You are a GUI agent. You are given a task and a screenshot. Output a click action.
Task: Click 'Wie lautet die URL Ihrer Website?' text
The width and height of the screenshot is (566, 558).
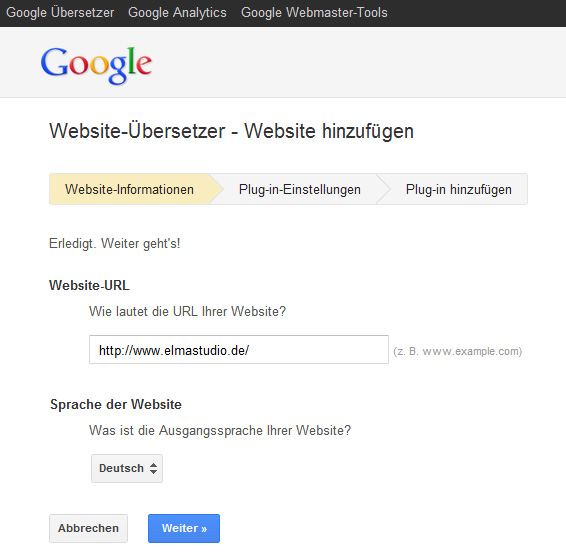coord(187,311)
